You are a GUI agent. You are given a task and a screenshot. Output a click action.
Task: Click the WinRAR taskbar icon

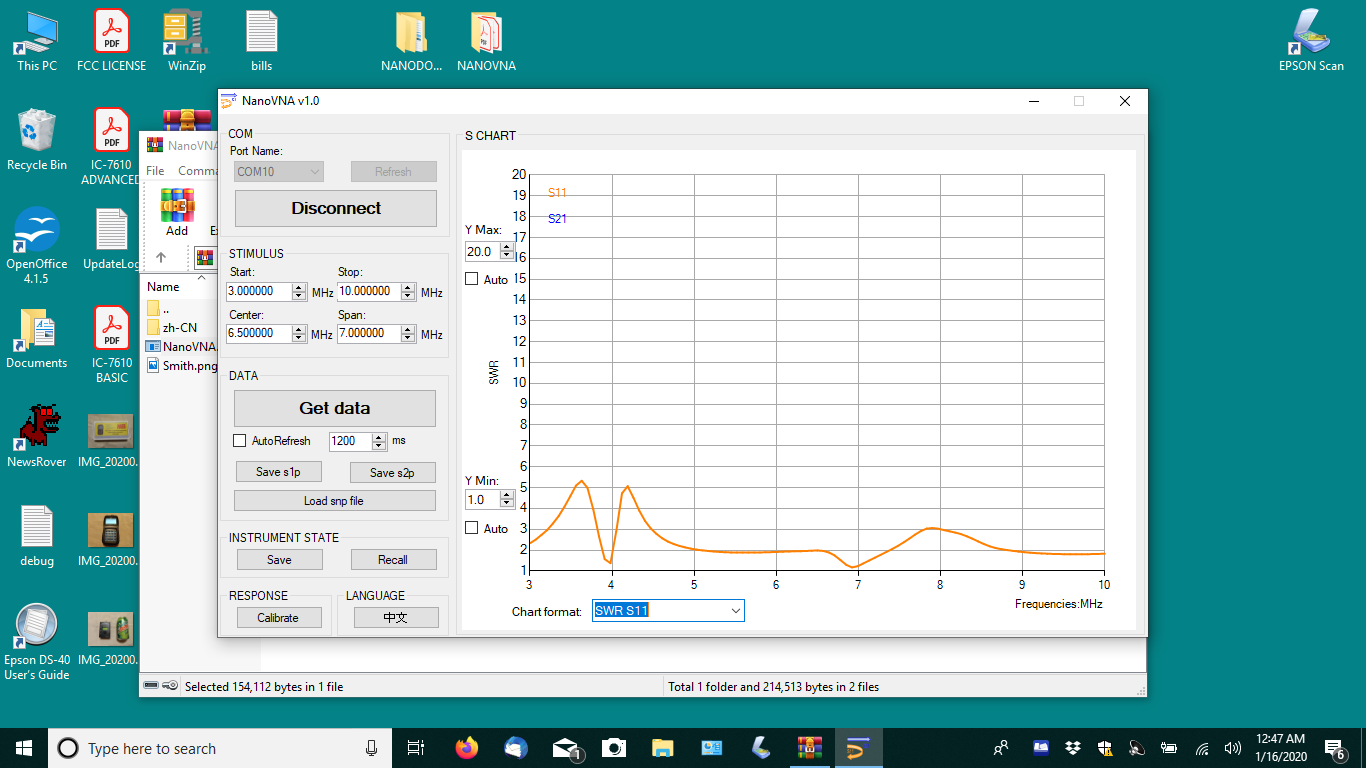(809, 748)
